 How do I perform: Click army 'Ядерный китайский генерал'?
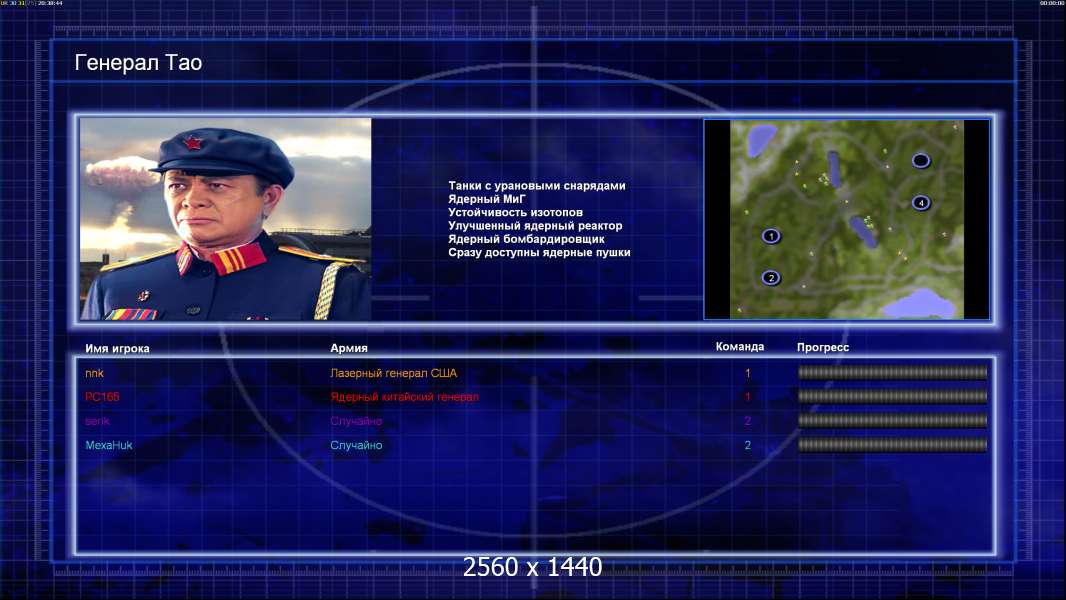(x=405, y=397)
